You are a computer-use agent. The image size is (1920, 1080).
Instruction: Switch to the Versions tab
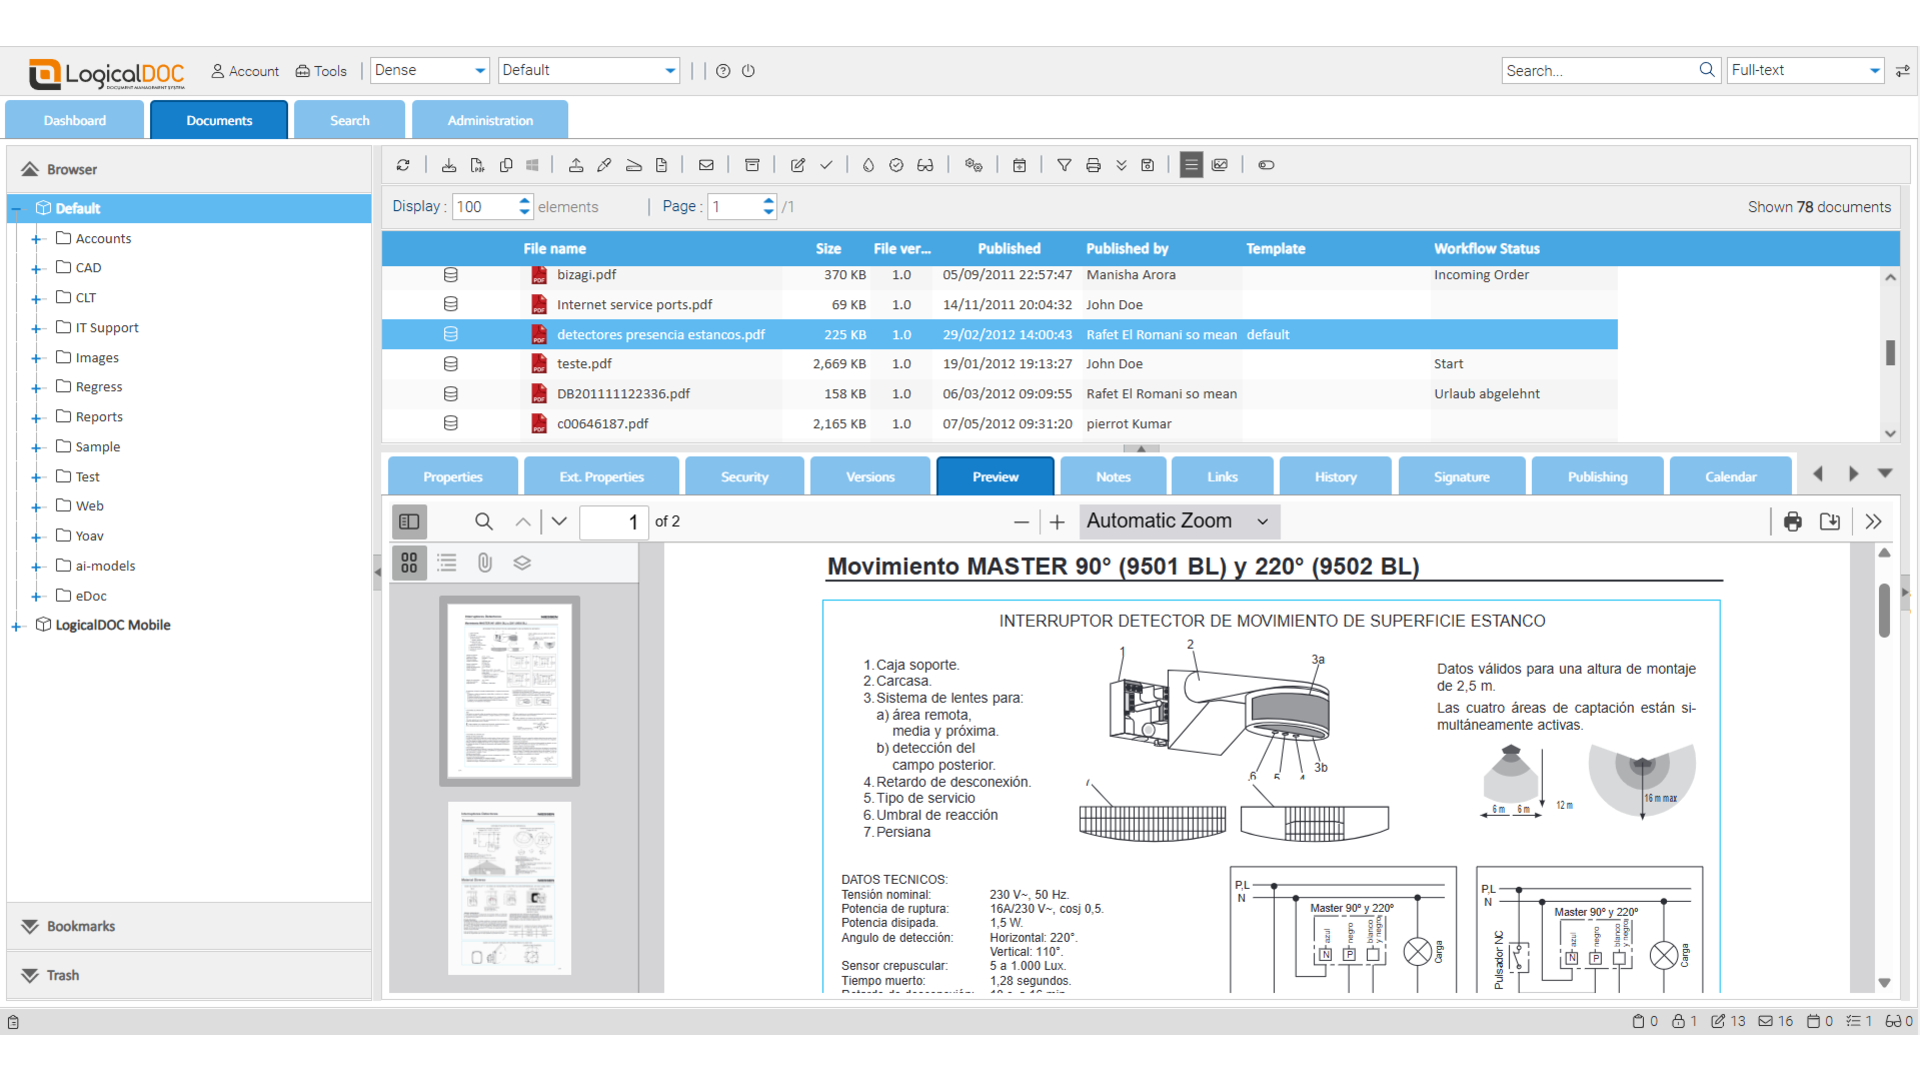[x=869, y=477]
